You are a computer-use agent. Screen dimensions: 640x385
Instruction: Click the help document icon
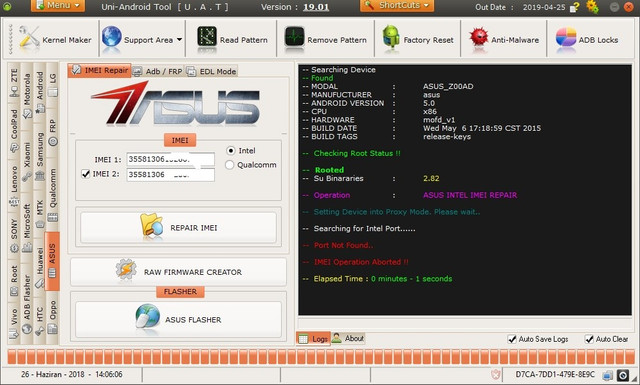coord(575,7)
